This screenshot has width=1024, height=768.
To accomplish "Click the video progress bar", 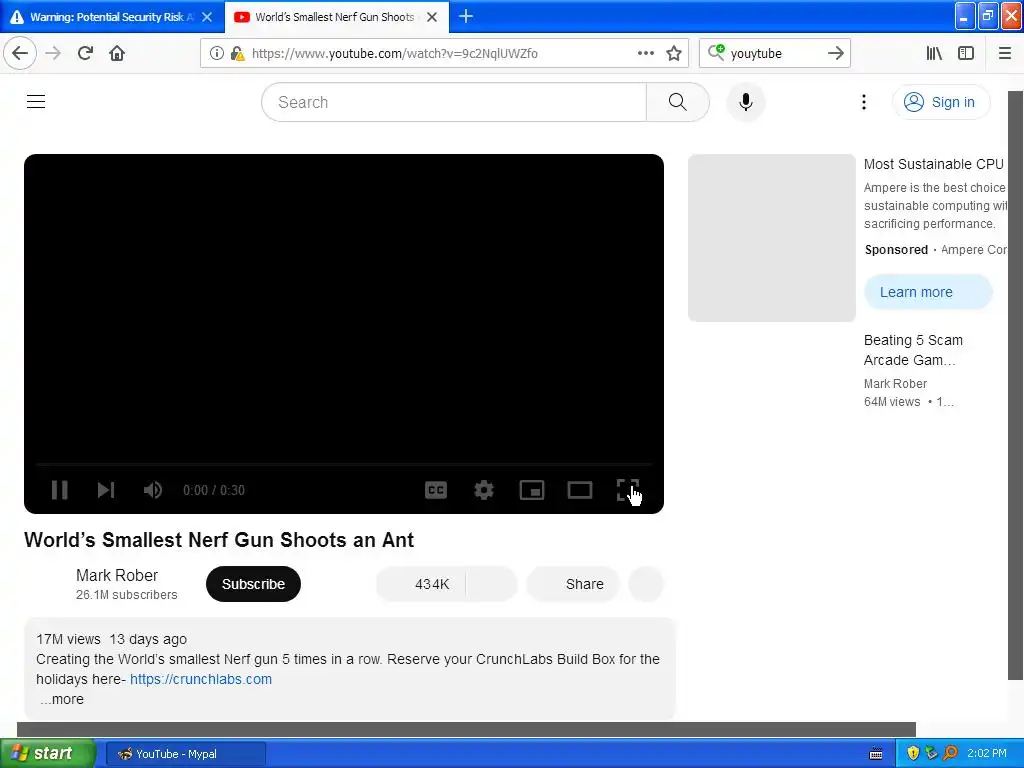I will [344, 464].
